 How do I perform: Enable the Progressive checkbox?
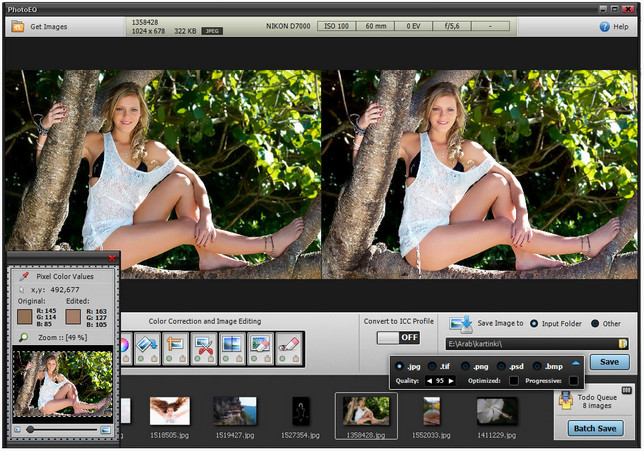pyautogui.click(x=574, y=381)
